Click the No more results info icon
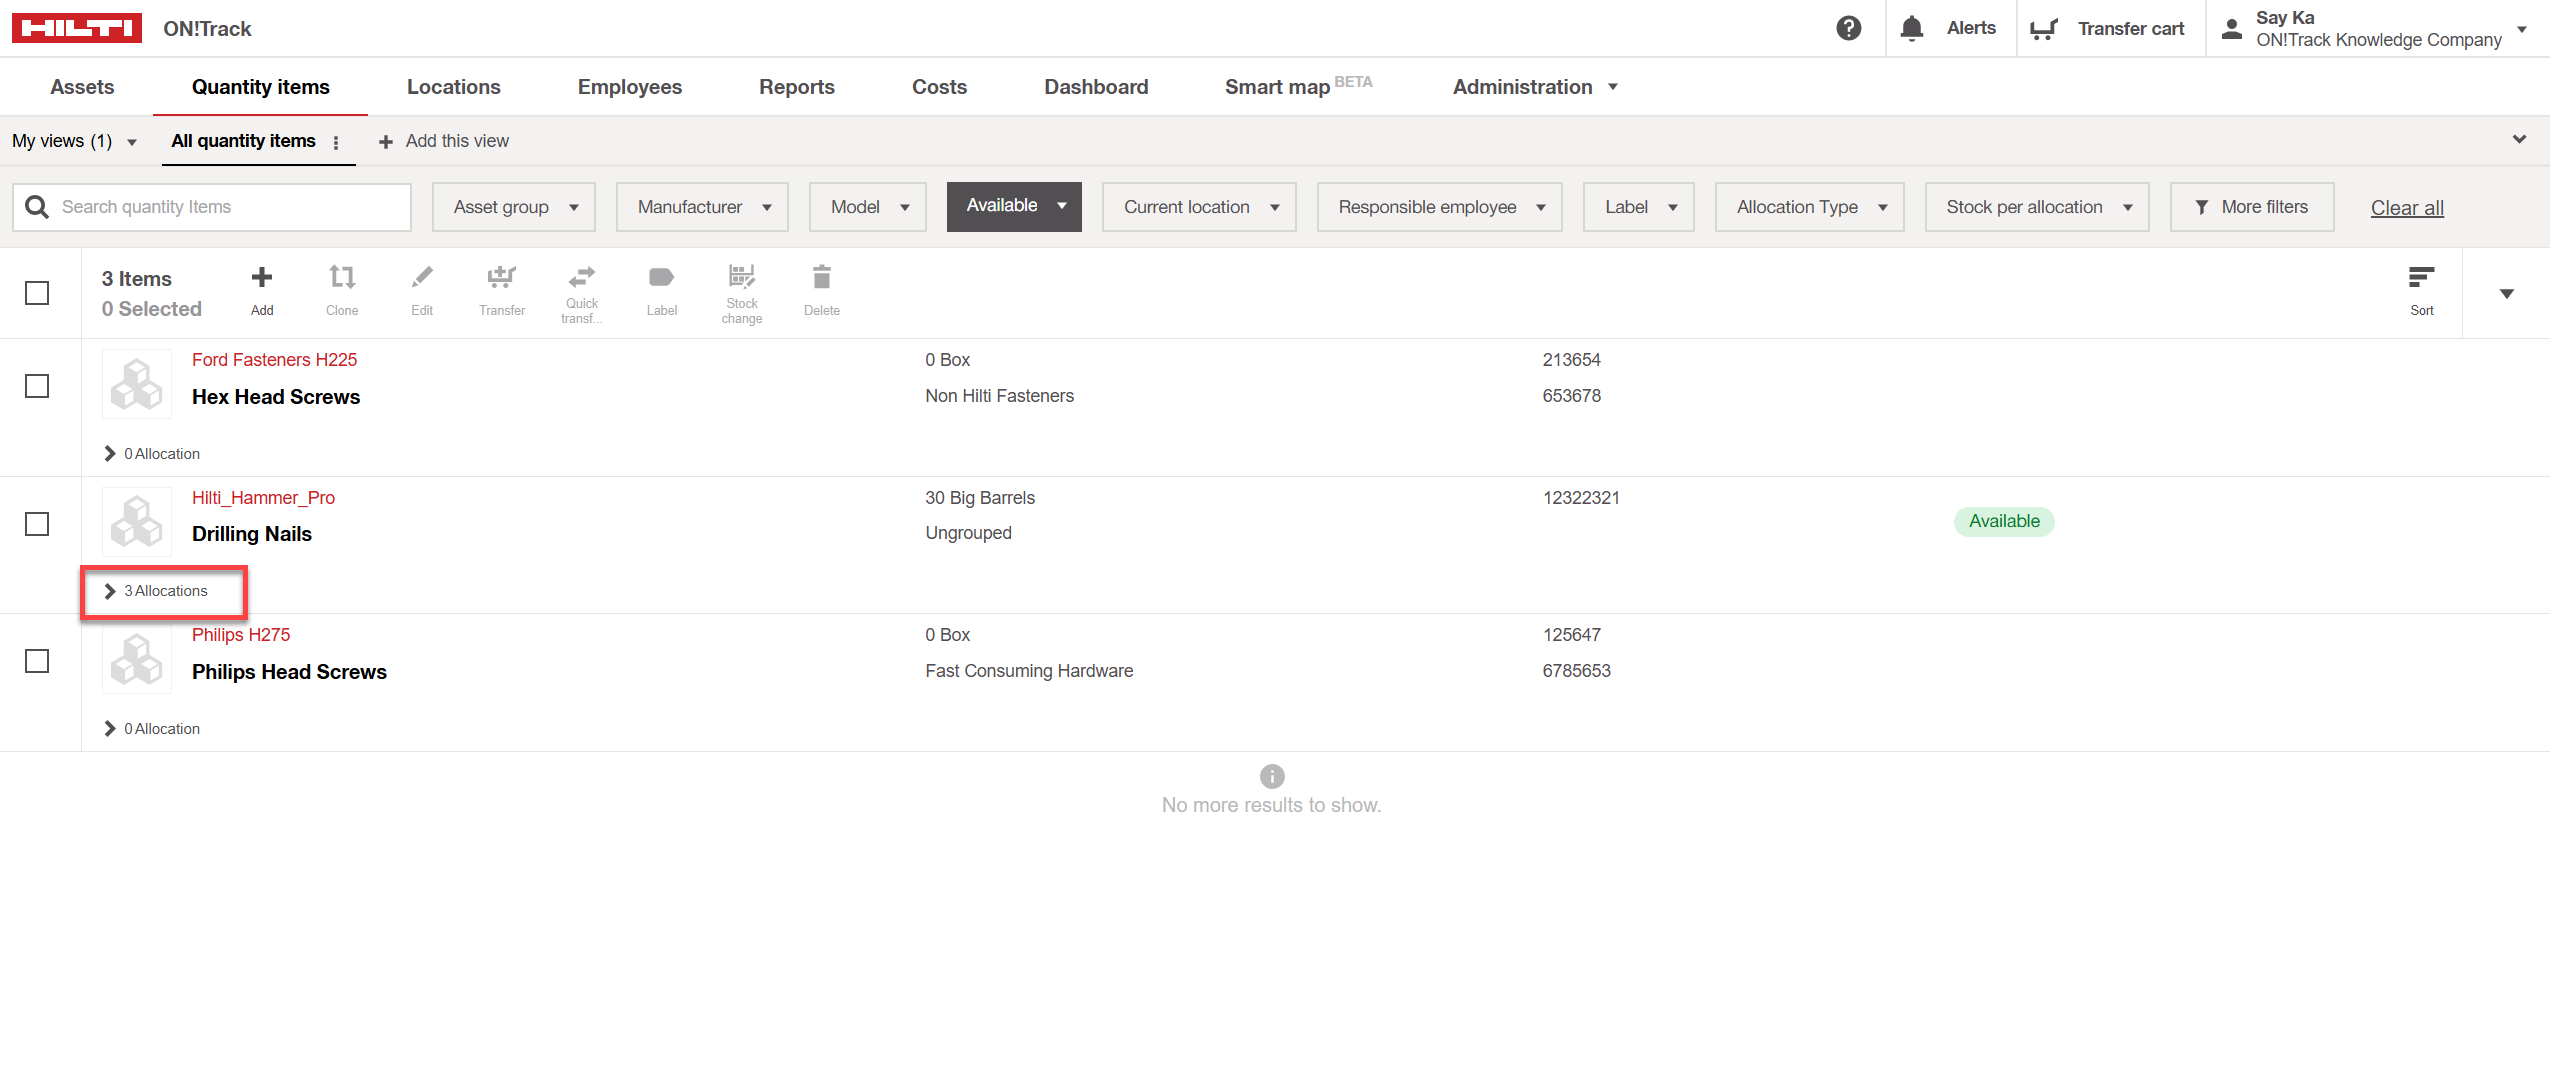The image size is (2550, 1076). (x=1272, y=776)
